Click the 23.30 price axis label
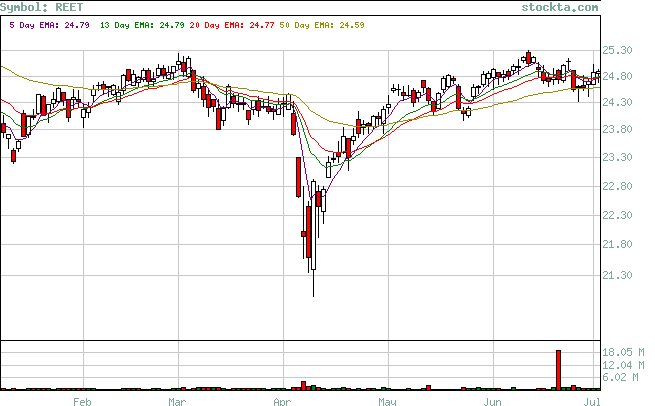Image resolution: width=655 pixels, height=406 pixels. click(617, 157)
